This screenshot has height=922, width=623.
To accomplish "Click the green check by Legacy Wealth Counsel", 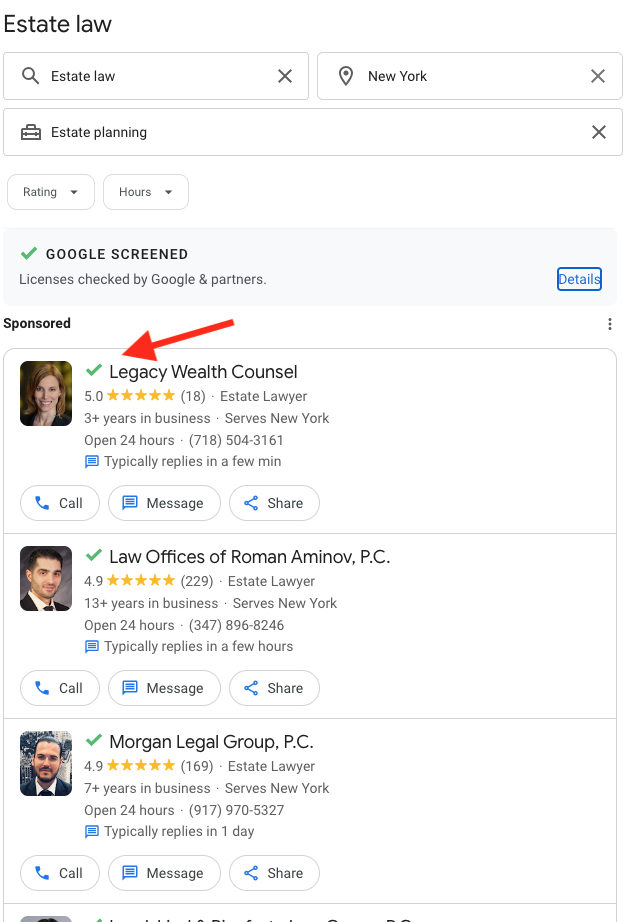I will pos(94,370).
